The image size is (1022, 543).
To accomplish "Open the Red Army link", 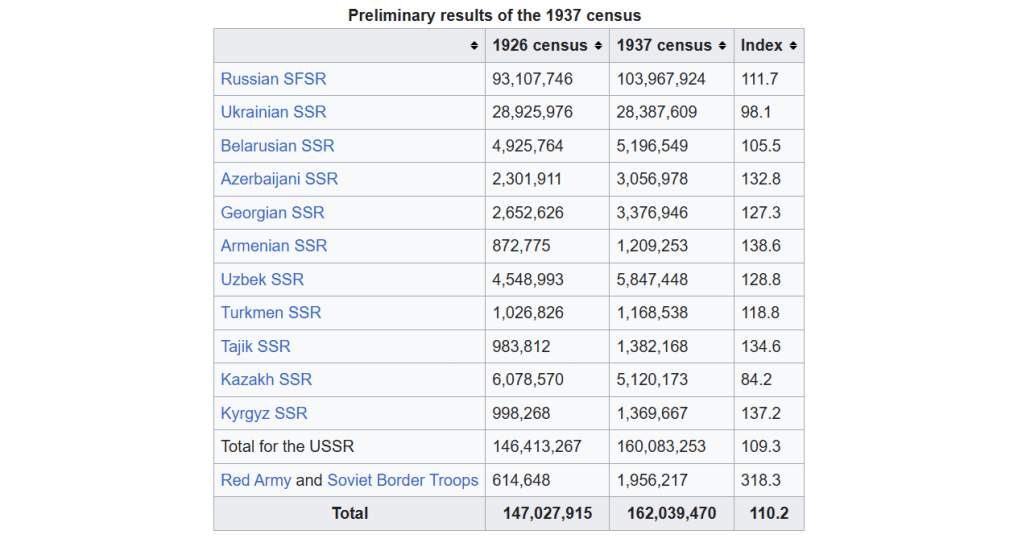I will click(x=255, y=481).
